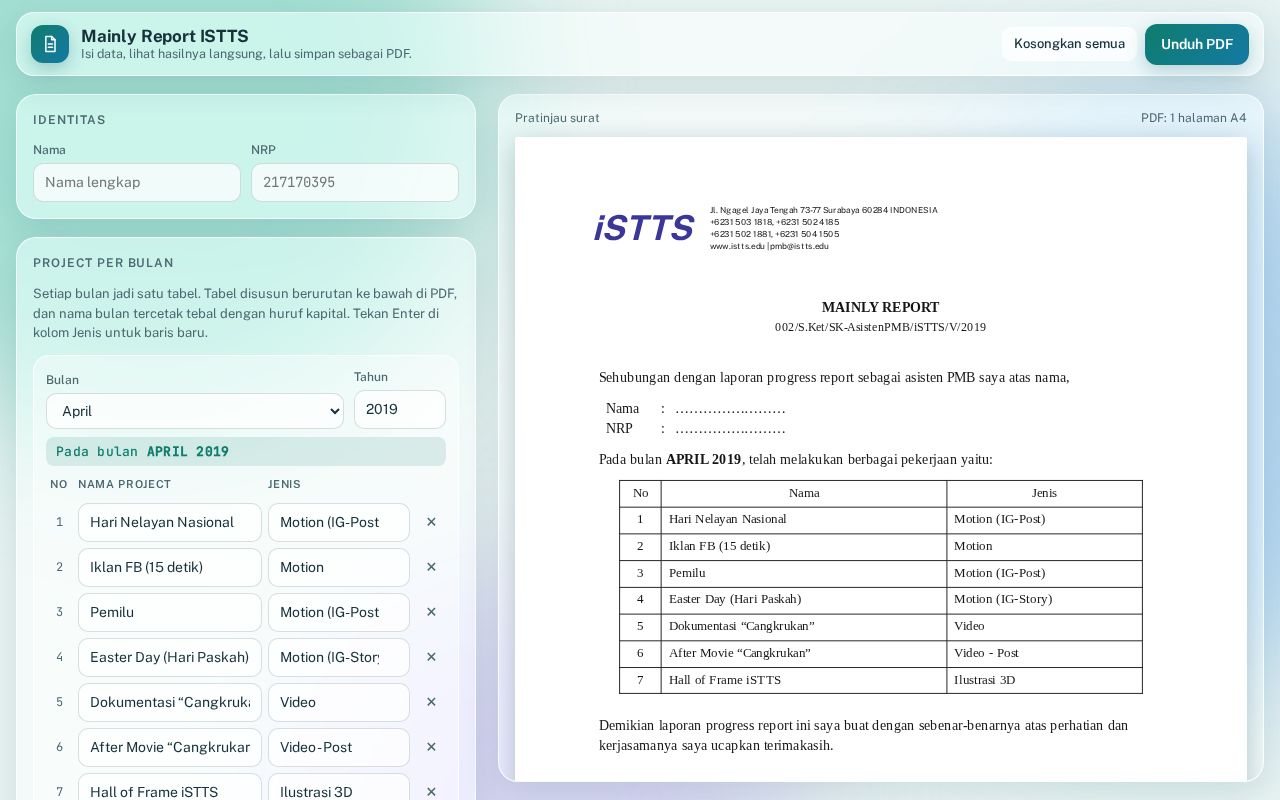This screenshot has height=800, width=1280.
Task: Edit the Pemilu project name field
Action: 170,612
